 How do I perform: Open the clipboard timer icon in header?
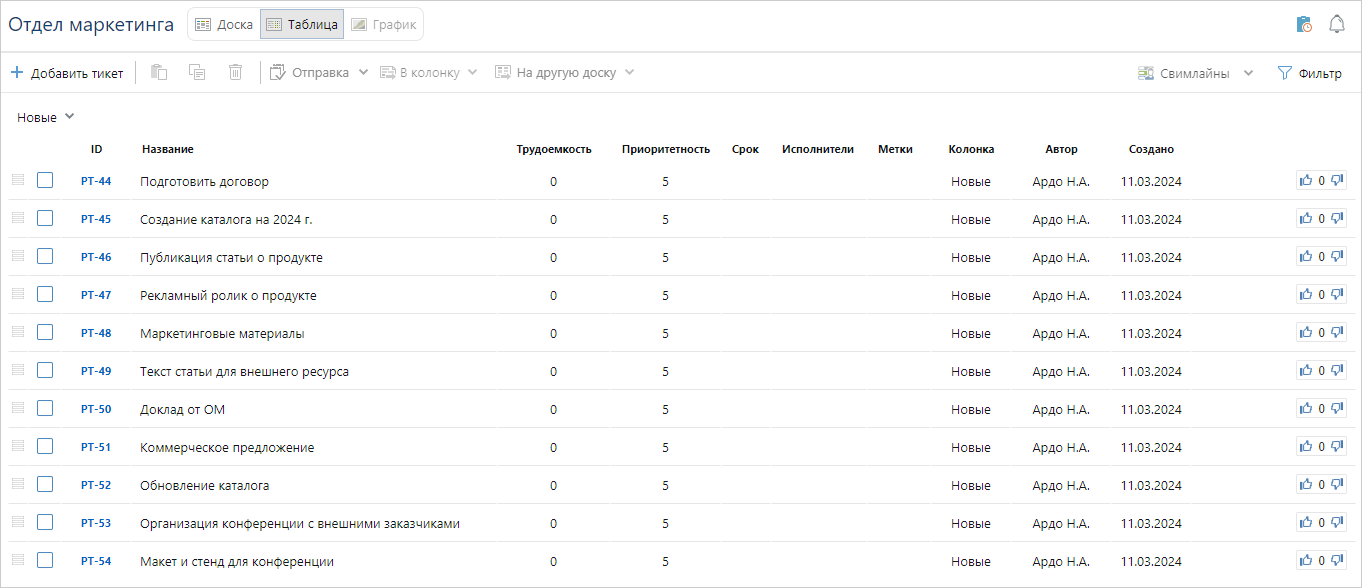(x=1303, y=24)
